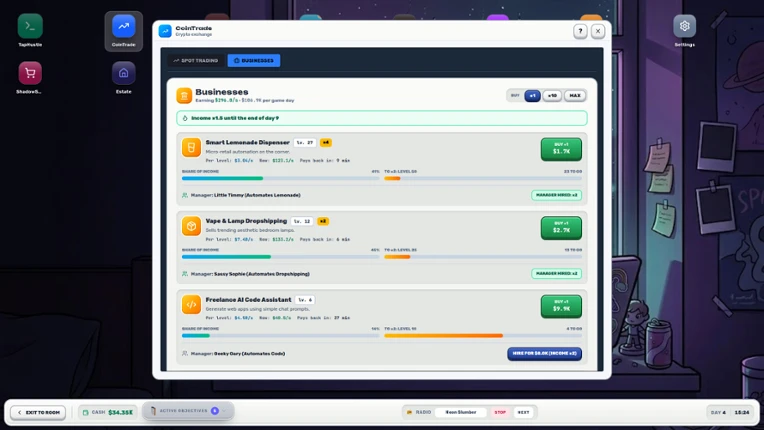Click the Dropshipping progress to next multiplier bar
764x430 pixels.
483,257
